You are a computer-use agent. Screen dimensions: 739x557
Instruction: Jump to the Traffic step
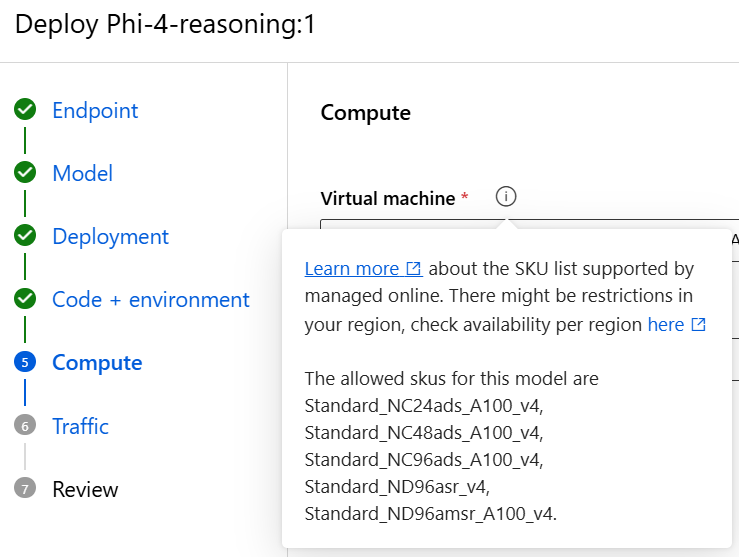tap(81, 426)
